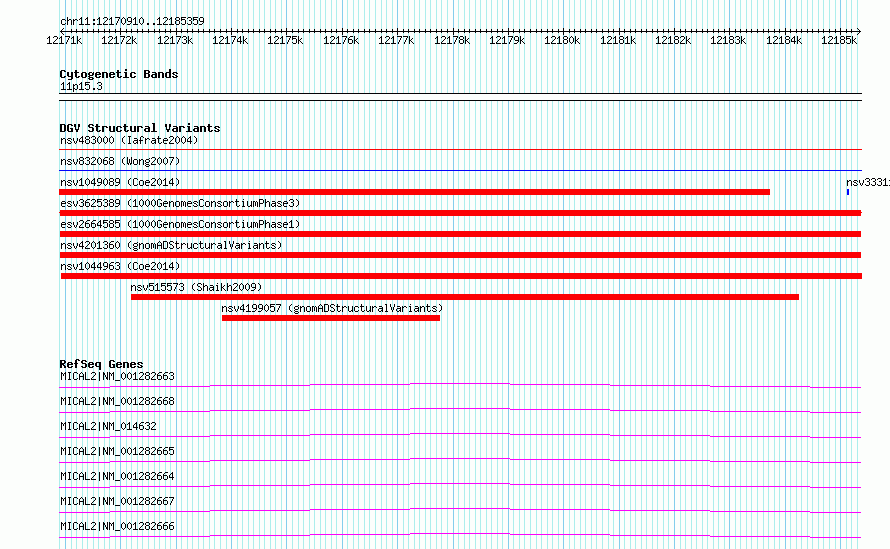This screenshot has width=890, height=549.
Task: Open transcript MICAL2|NM_001282663
Action: [117, 376]
